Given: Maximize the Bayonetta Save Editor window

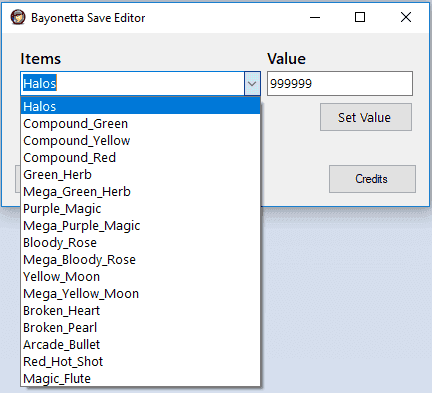Looking at the screenshot, I should click(x=360, y=17).
